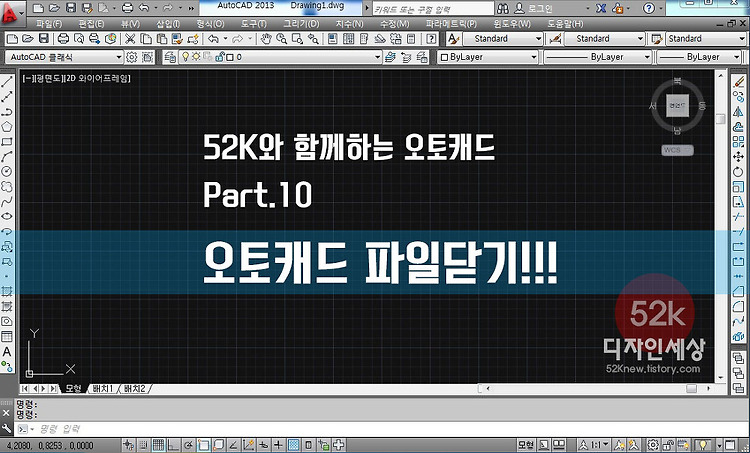Open the Properties palette icon
This screenshot has width=750, height=453.
click(332, 39)
